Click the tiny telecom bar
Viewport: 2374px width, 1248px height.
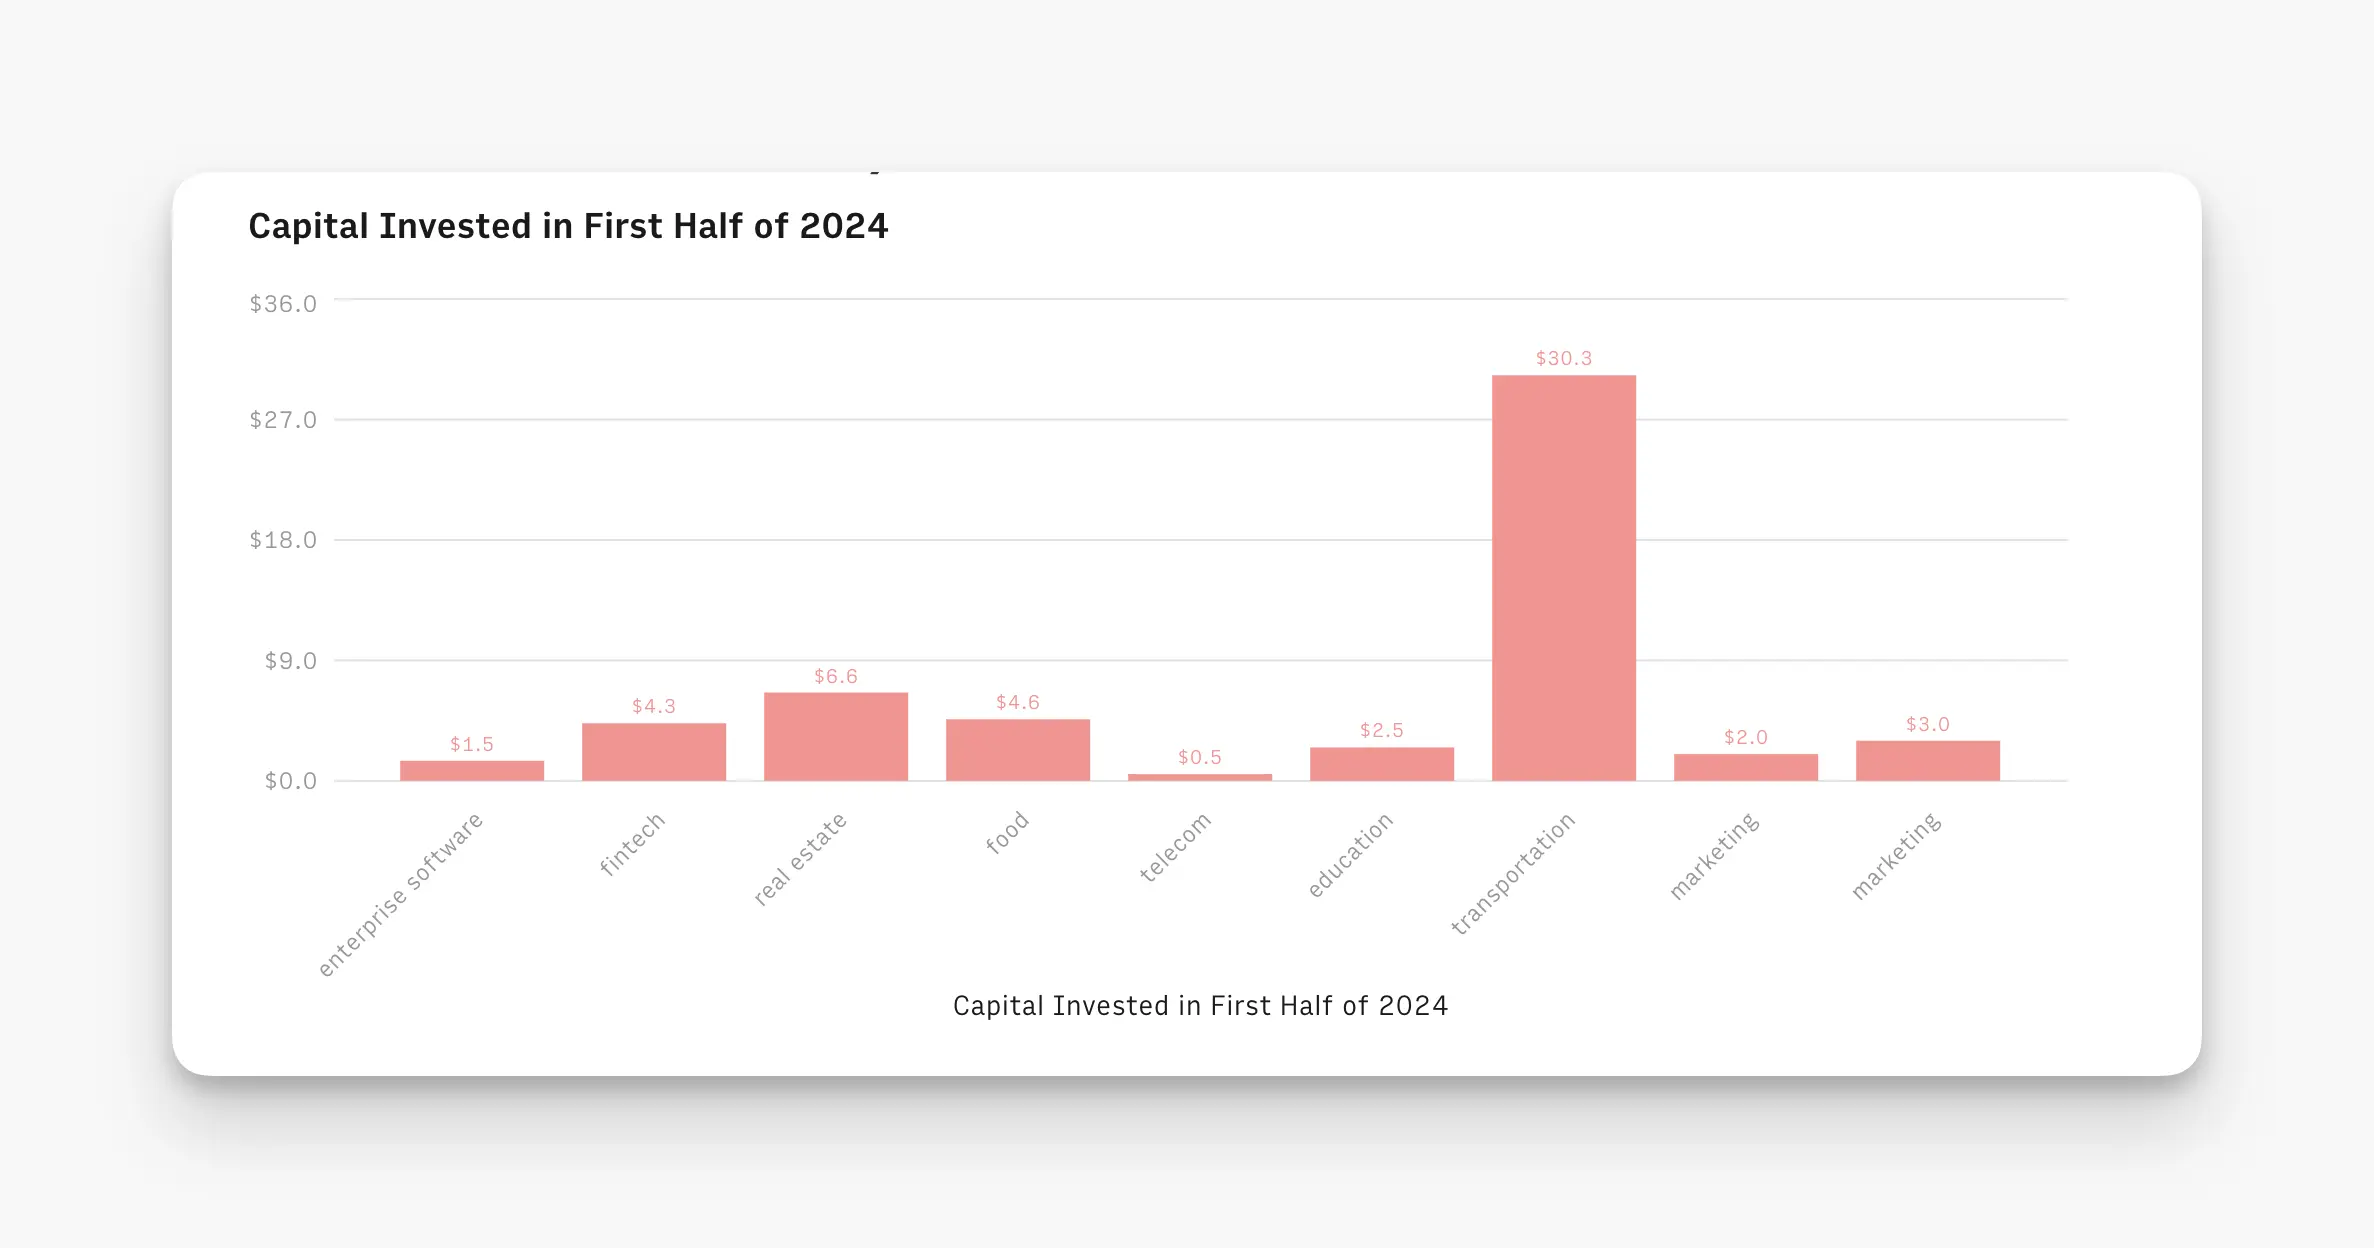coord(1200,777)
